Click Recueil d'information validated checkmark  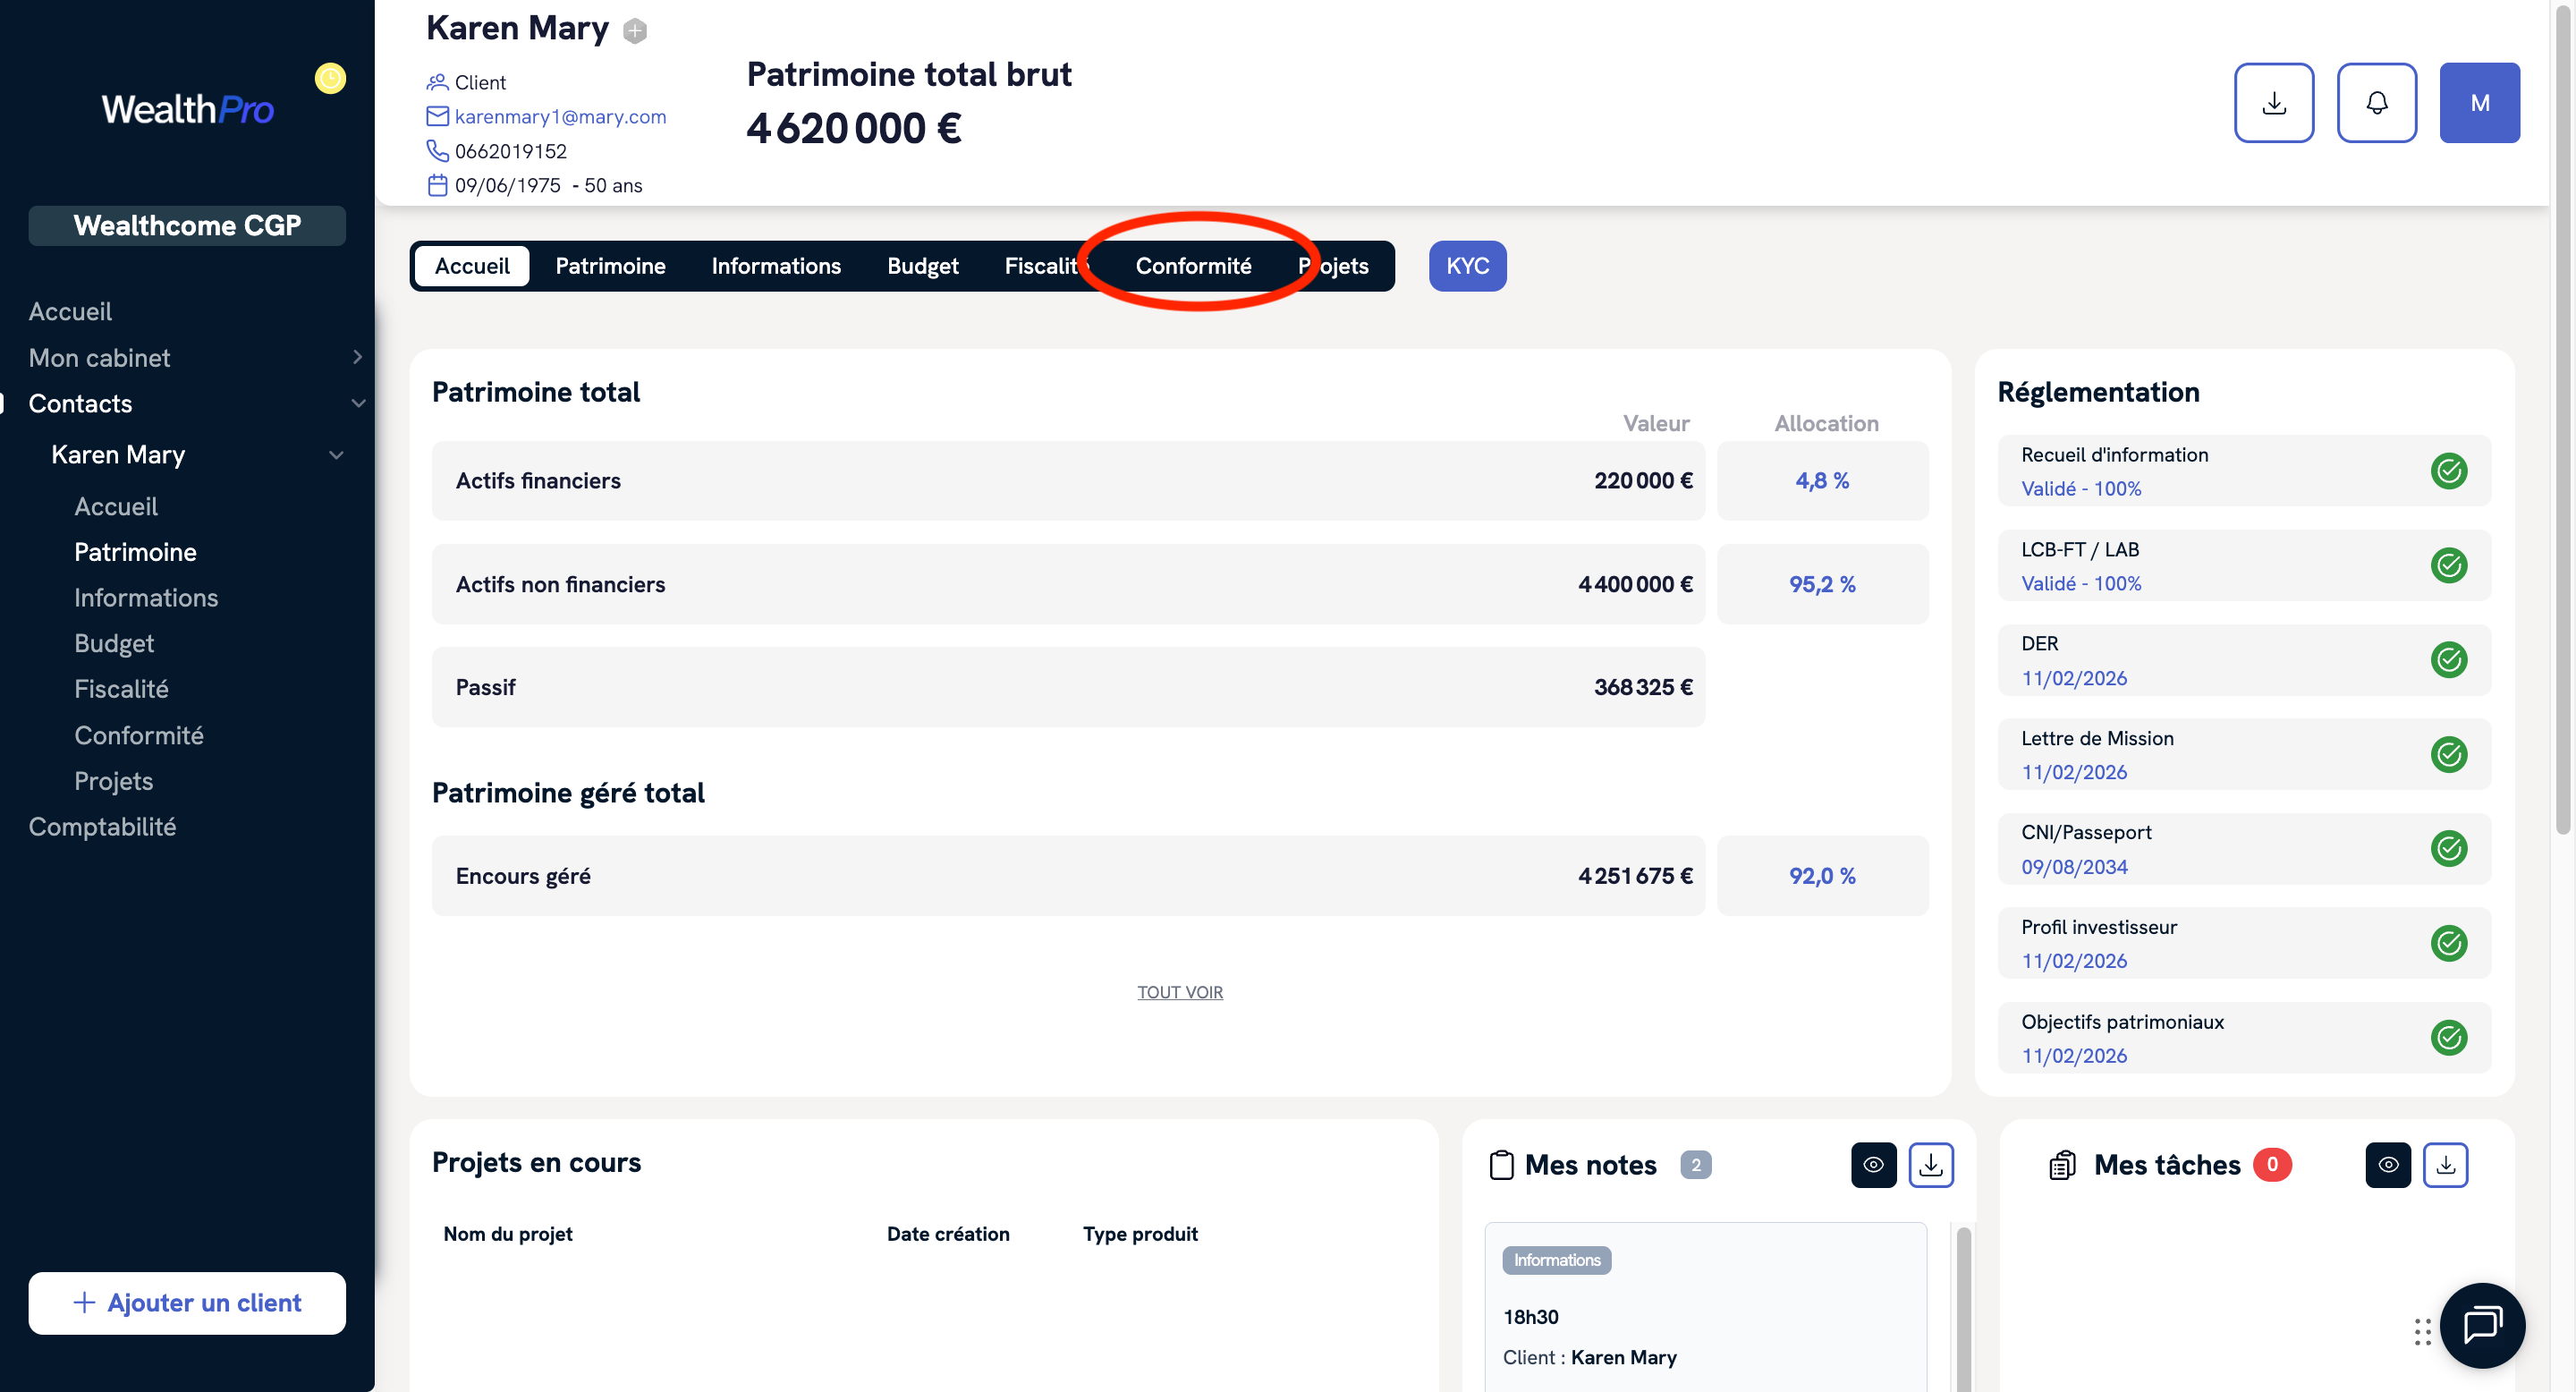point(2448,471)
